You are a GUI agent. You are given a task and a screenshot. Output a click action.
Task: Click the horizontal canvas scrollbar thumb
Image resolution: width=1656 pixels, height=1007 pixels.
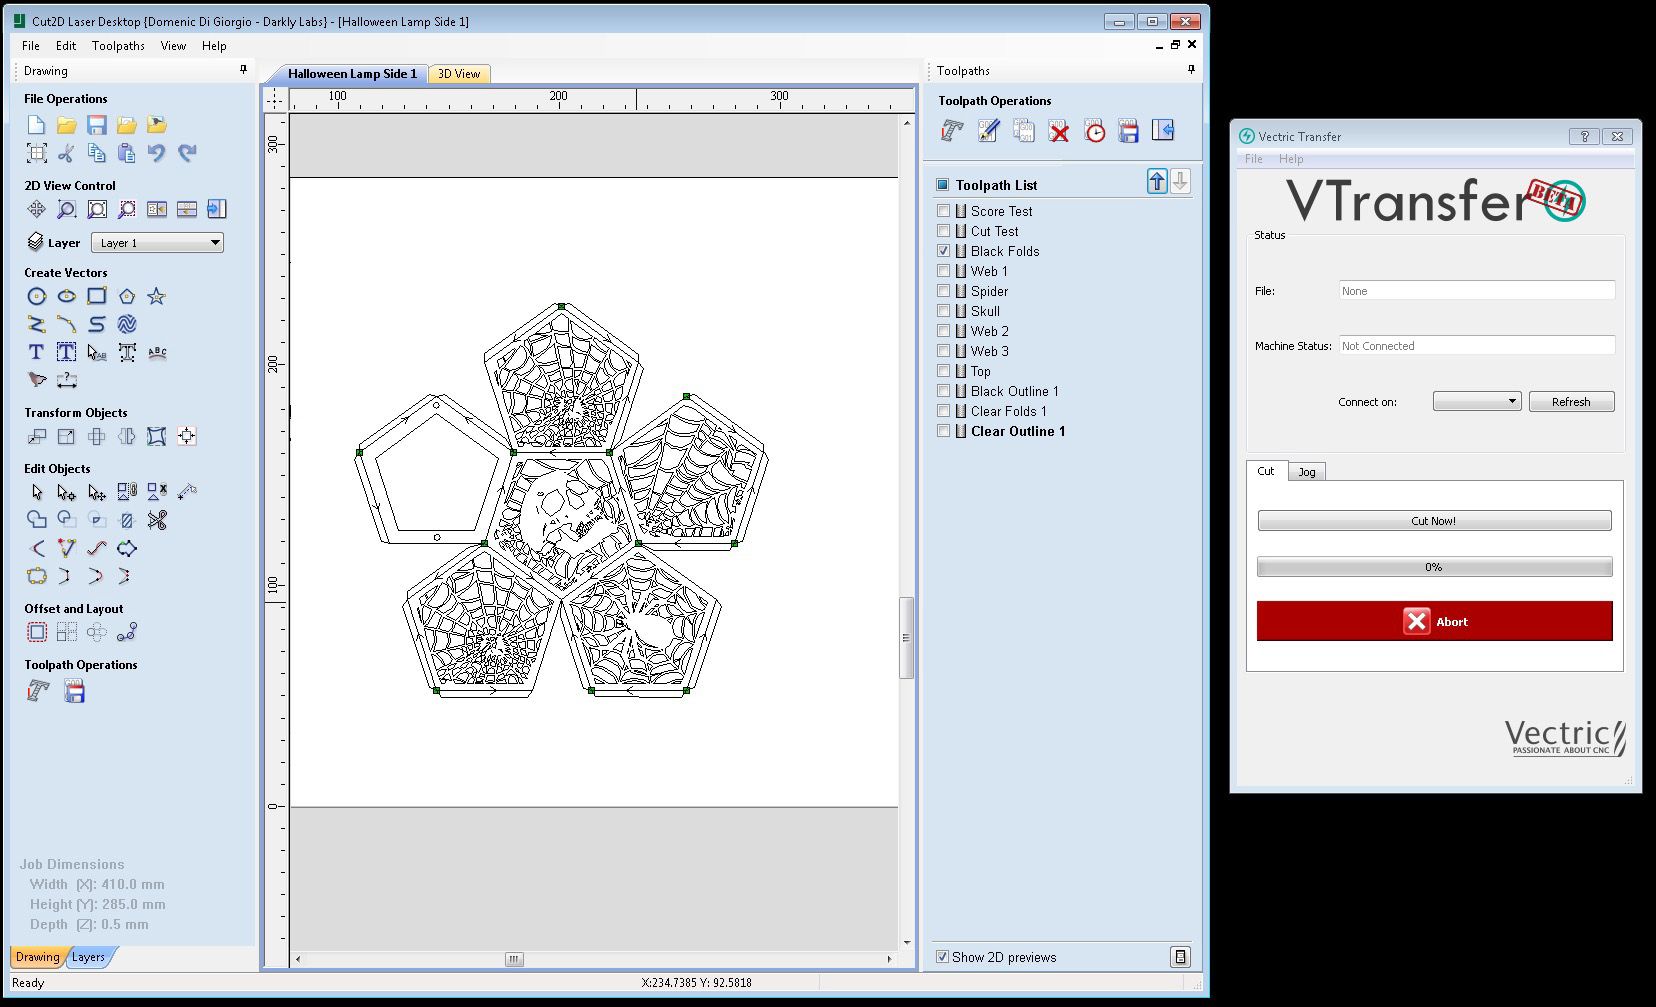(514, 959)
